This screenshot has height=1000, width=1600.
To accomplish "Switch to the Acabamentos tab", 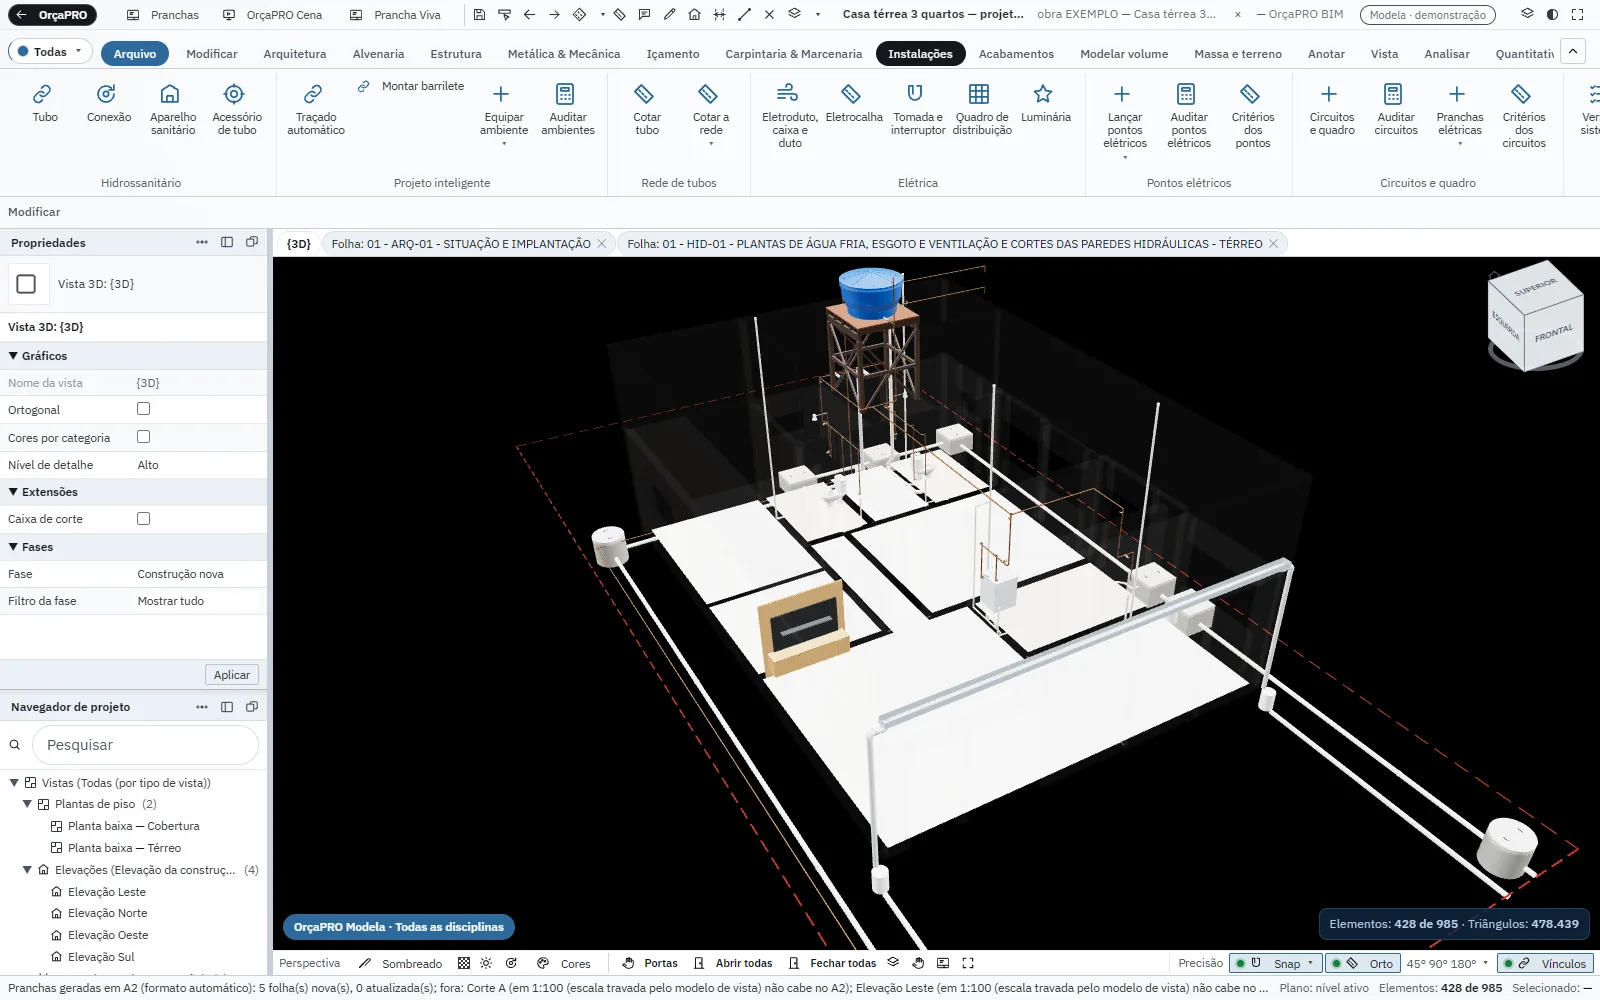I will (1016, 54).
